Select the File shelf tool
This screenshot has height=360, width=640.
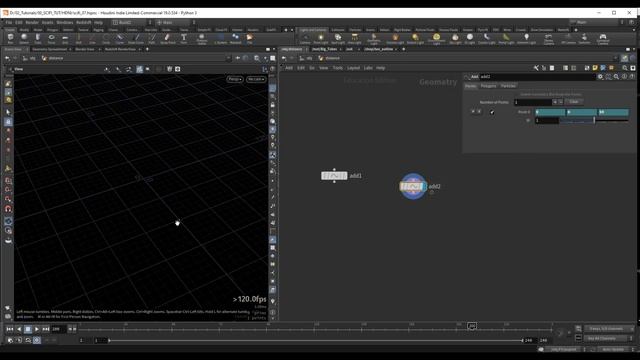click(x=249, y=38)
